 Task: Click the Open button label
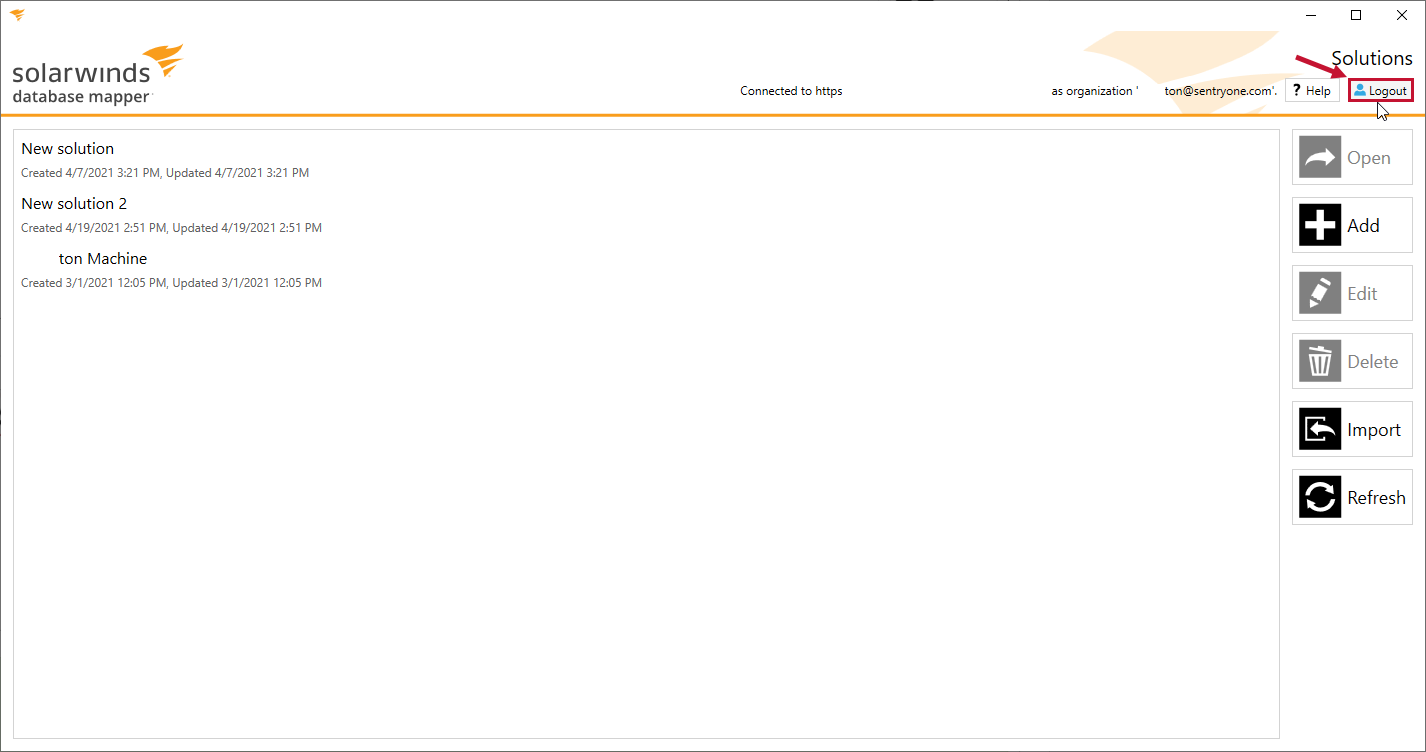point(1369,158)
